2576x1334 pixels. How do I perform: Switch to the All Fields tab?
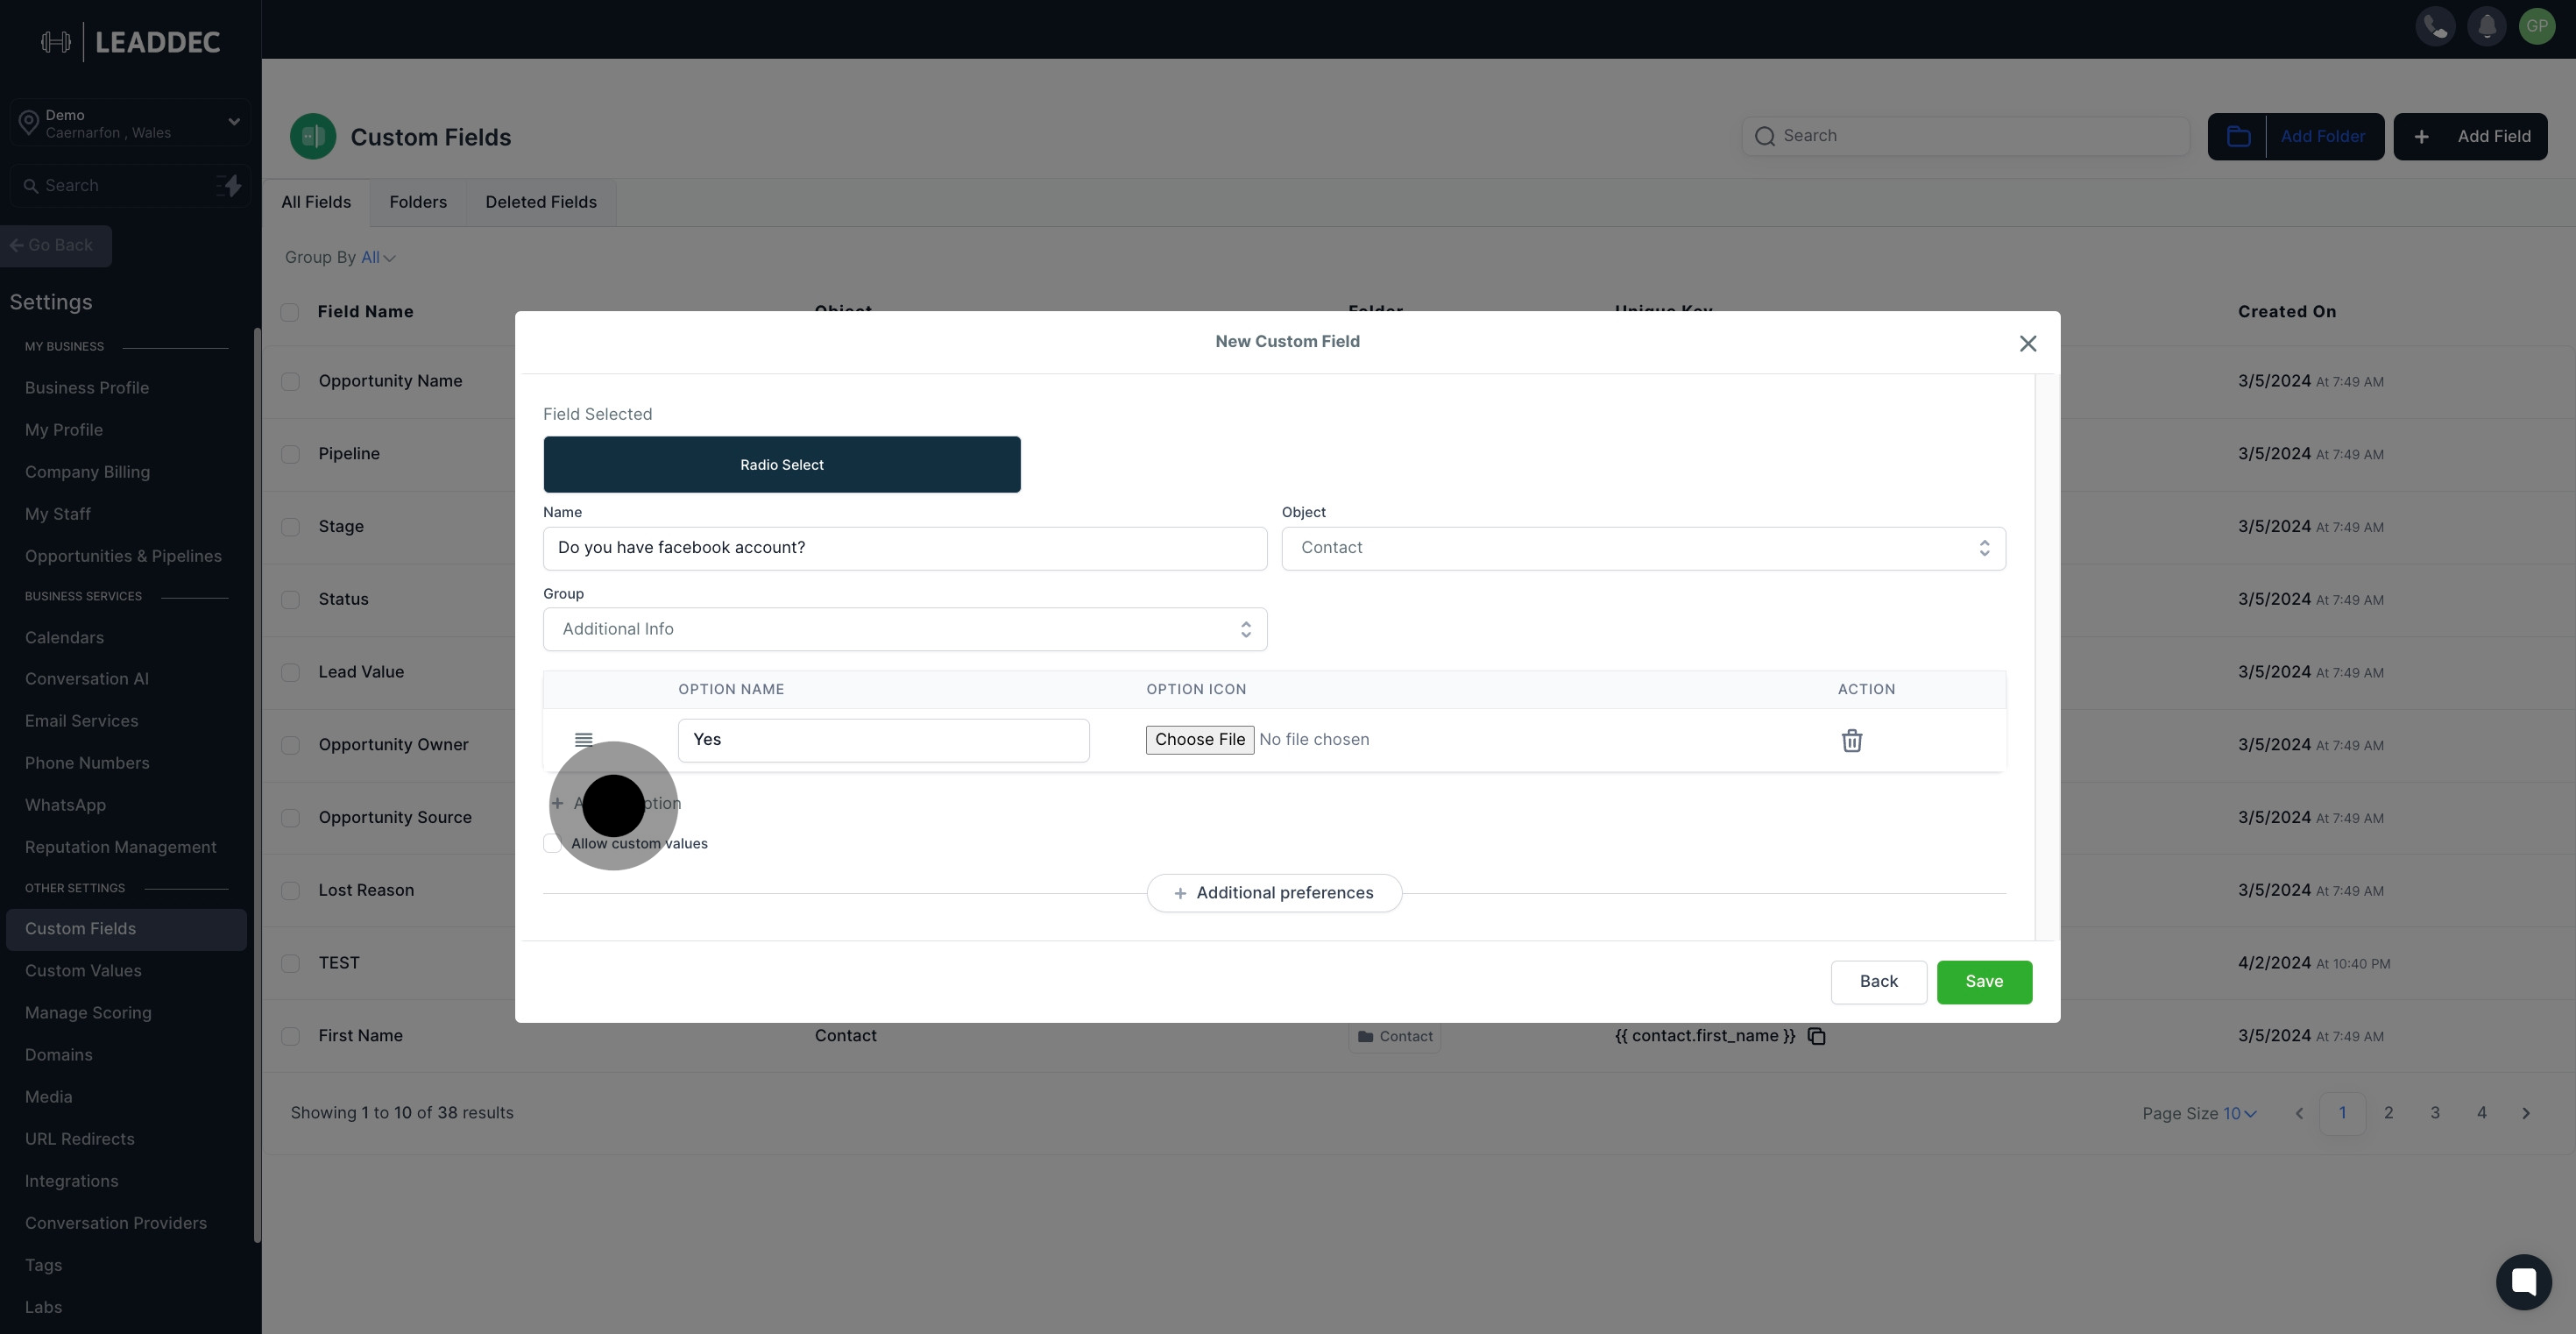pos(316,202)
